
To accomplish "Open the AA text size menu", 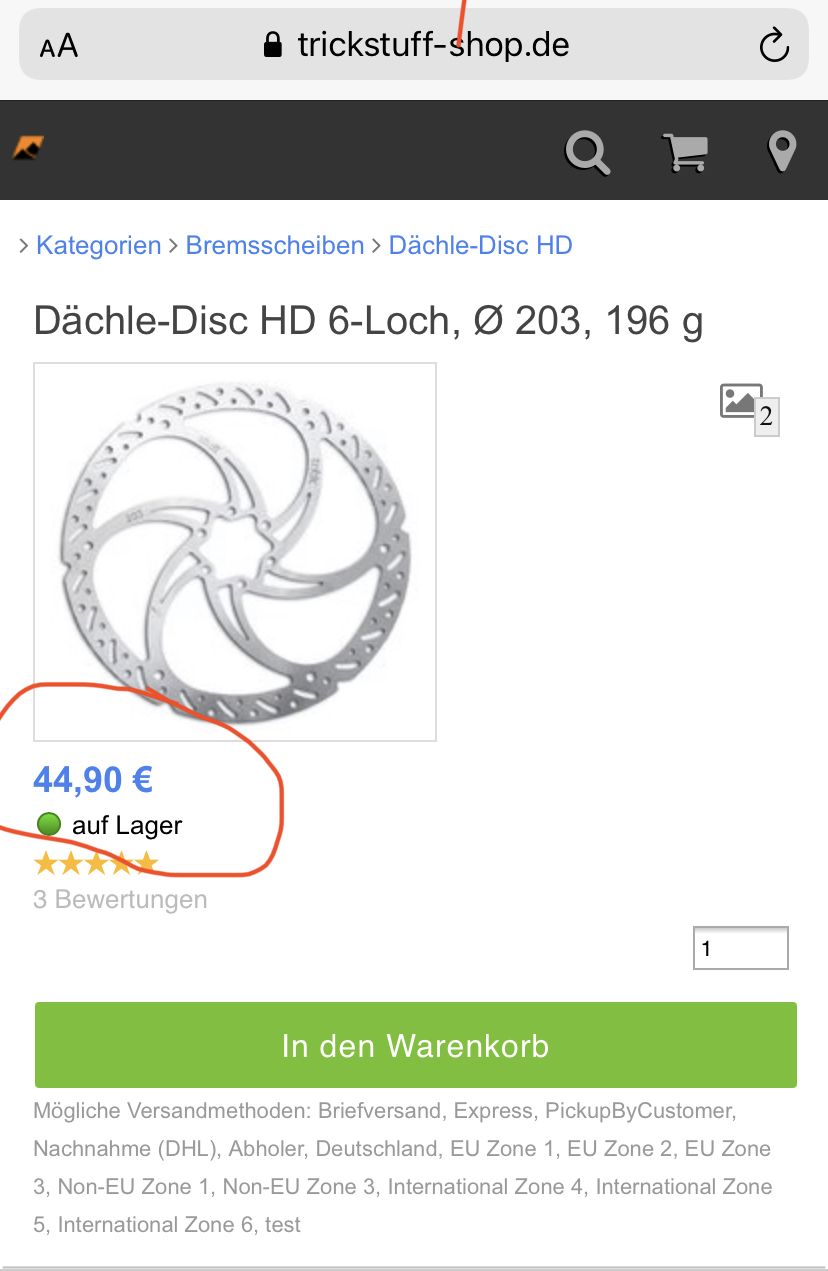I will 59,45.
